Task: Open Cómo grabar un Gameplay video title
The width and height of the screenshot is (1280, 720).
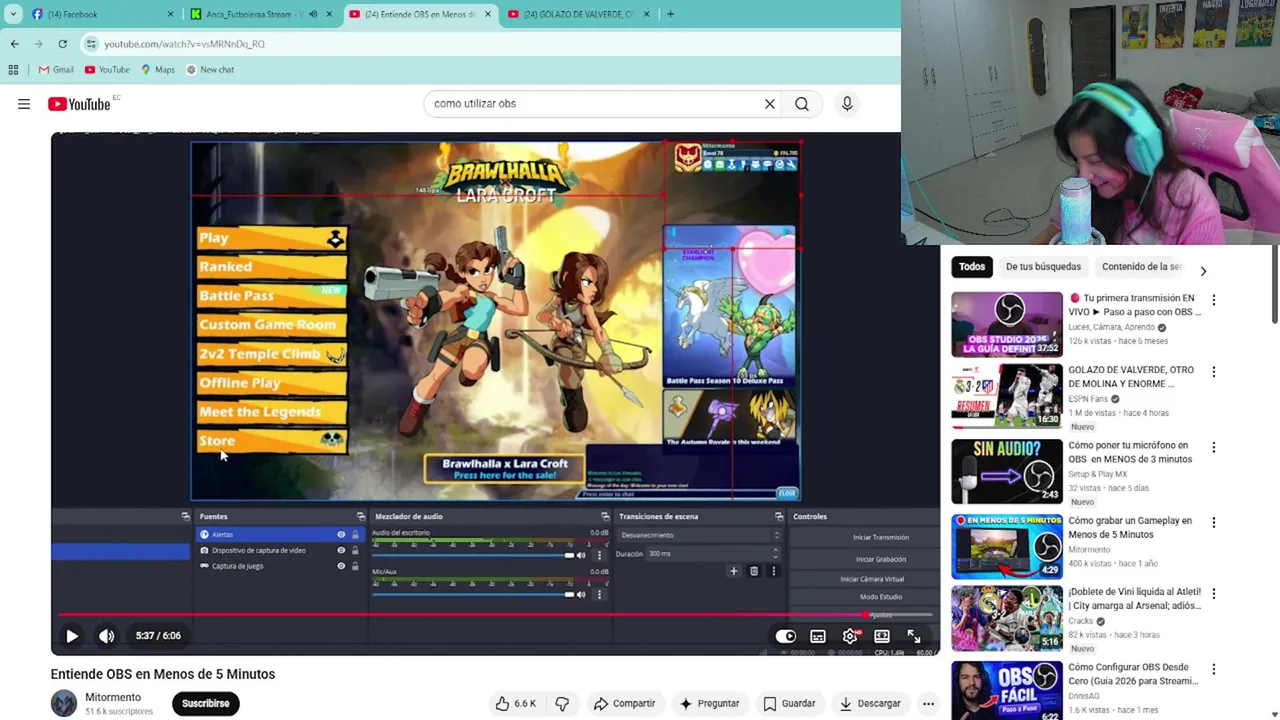Action: coord(1130,527)
